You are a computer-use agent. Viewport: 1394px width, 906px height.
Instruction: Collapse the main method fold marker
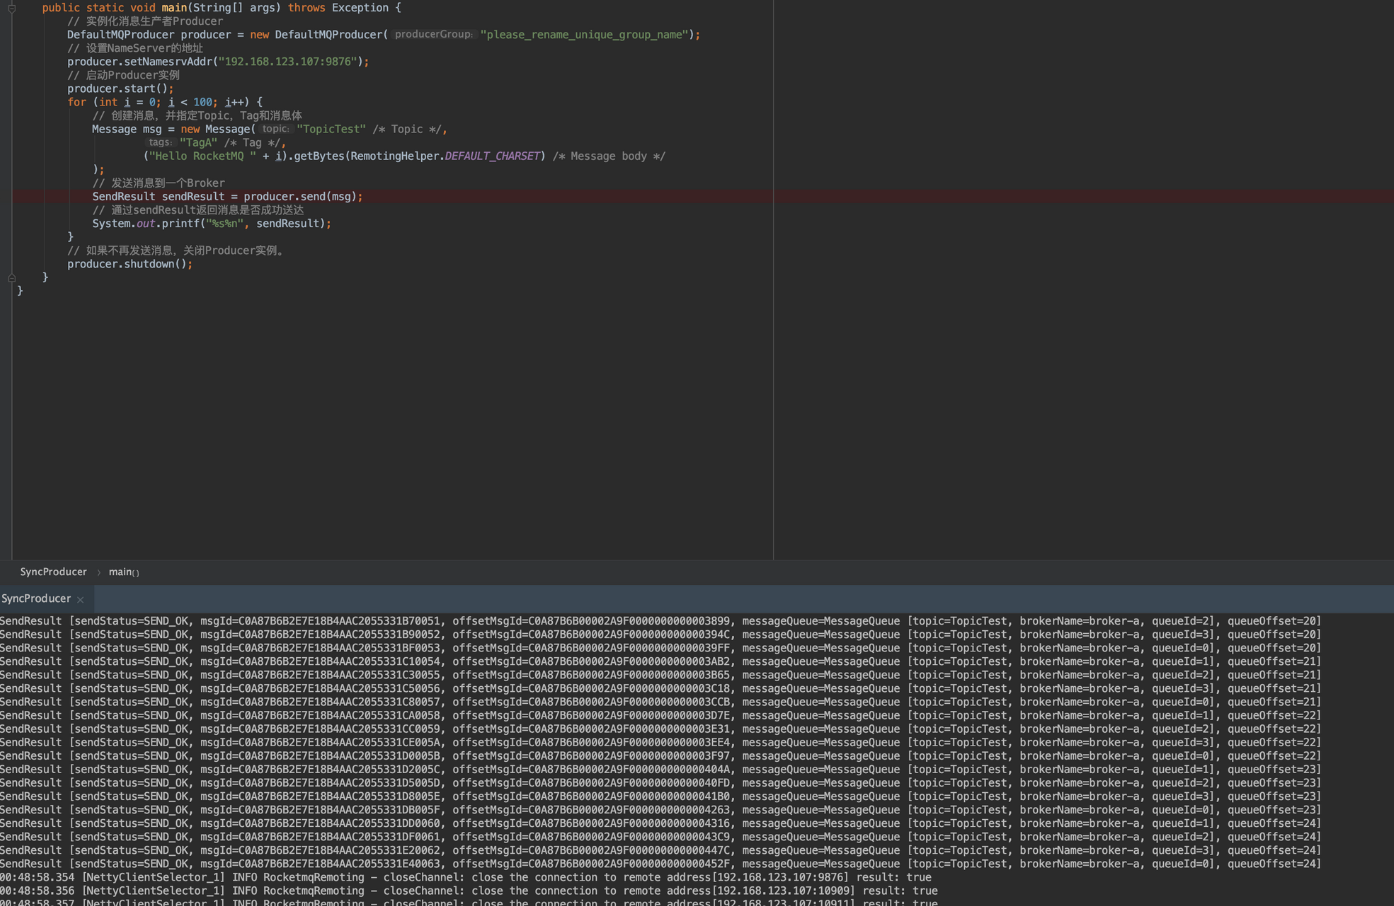click(12, 8)
